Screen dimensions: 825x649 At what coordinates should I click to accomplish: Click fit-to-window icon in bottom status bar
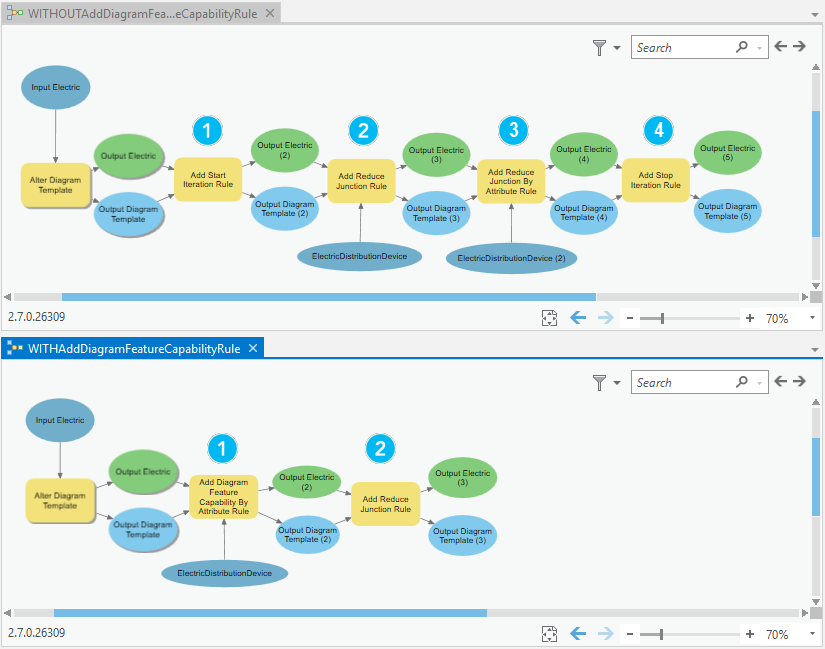click(549, 633)
